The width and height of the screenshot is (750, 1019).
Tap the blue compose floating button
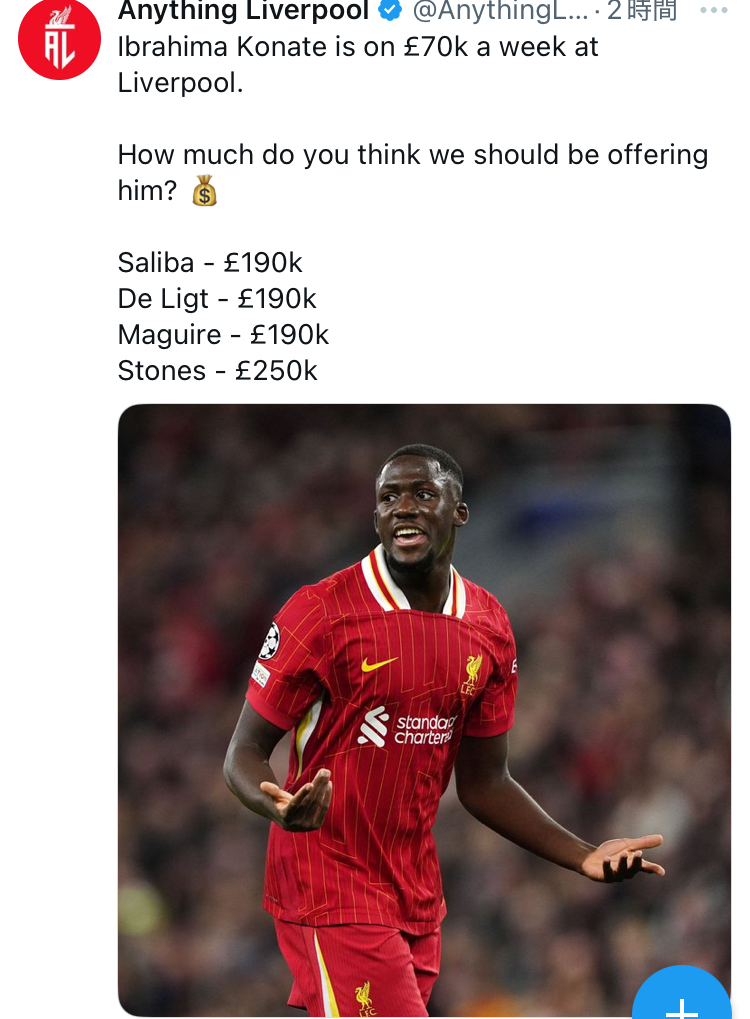[682, 992]
